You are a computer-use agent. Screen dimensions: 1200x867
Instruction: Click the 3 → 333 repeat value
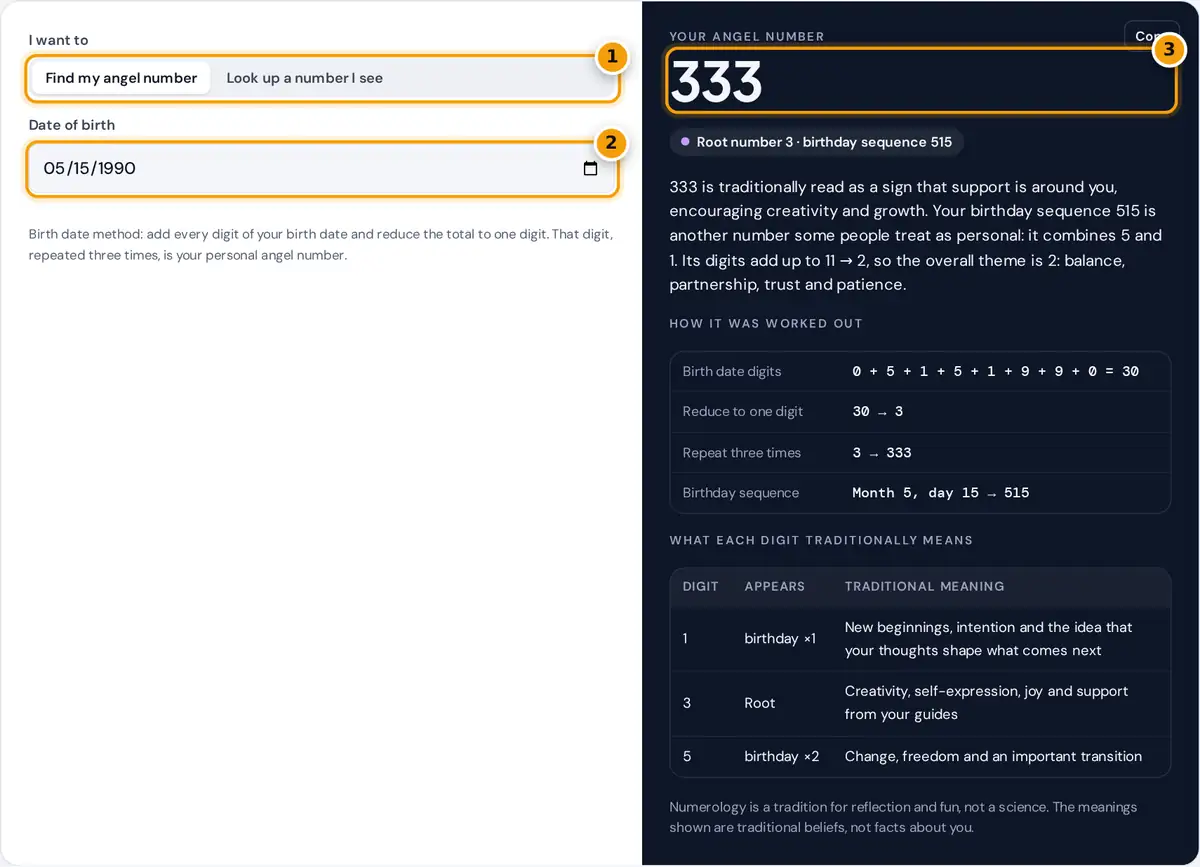[882, 453]
